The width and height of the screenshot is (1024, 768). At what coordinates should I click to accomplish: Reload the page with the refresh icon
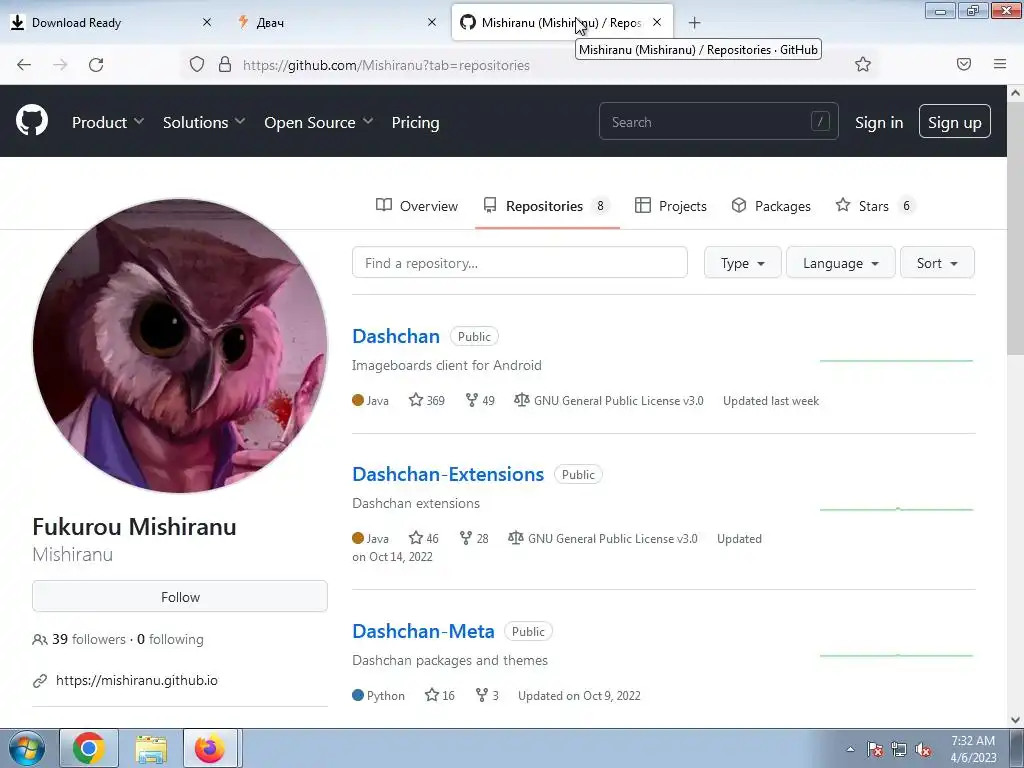tap(96, 65)
